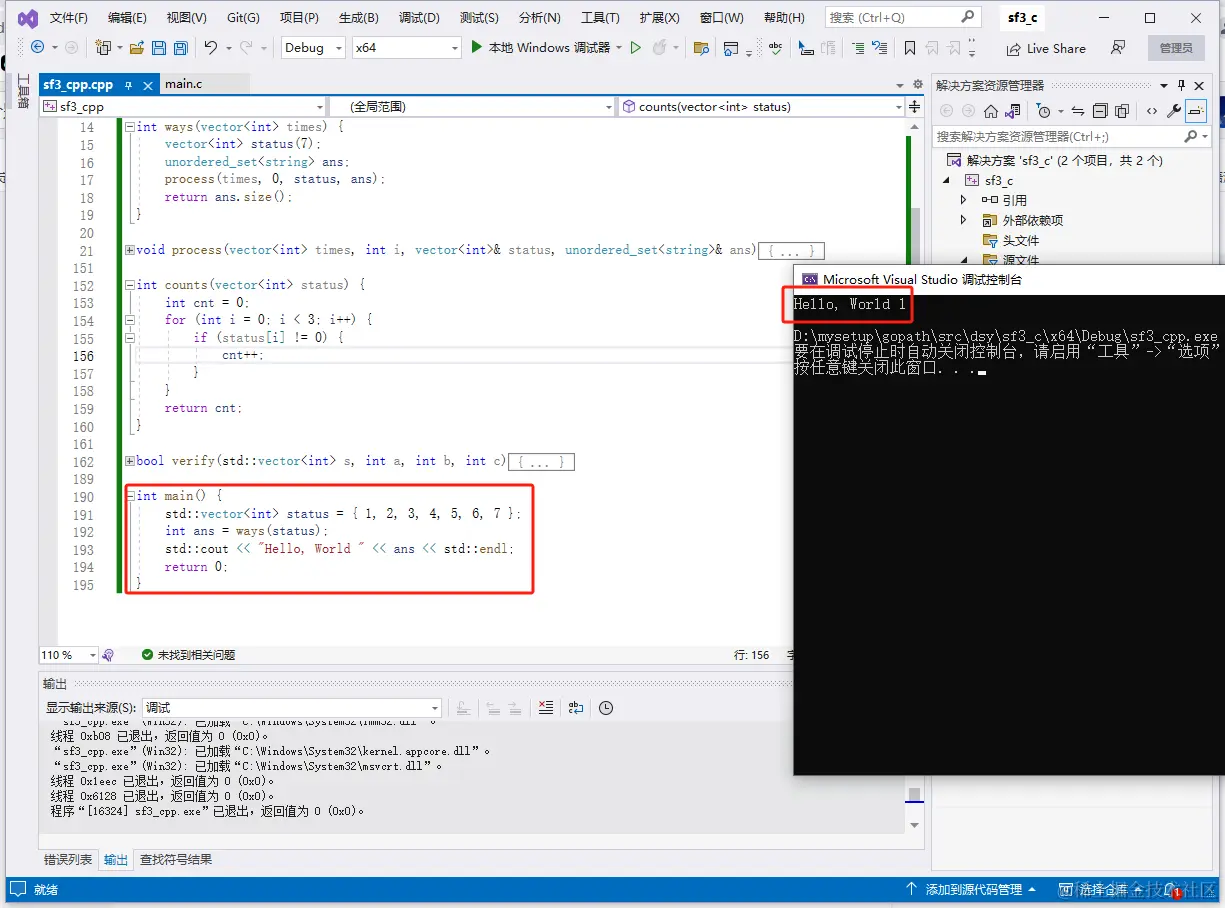Toggle Word Wrap in the Output panel

click(x=576, y=707)
